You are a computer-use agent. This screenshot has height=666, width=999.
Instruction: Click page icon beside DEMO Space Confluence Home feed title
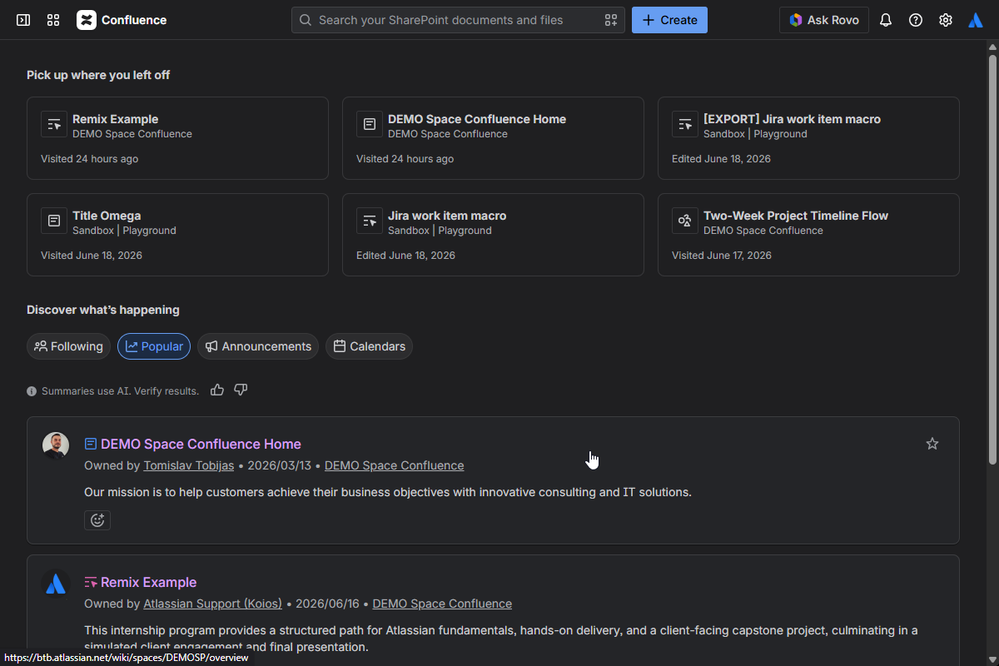pyautogui.click(x=90, y=444)
